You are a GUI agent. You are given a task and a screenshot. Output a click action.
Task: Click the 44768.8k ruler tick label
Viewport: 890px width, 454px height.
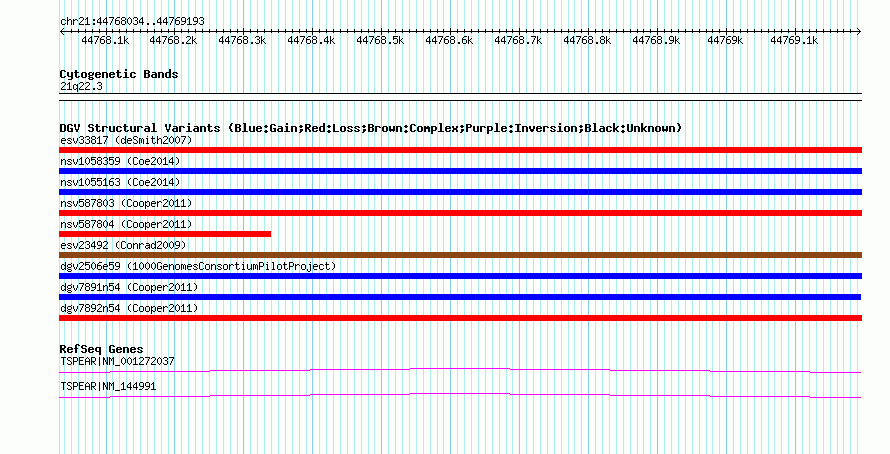point(587,40)
